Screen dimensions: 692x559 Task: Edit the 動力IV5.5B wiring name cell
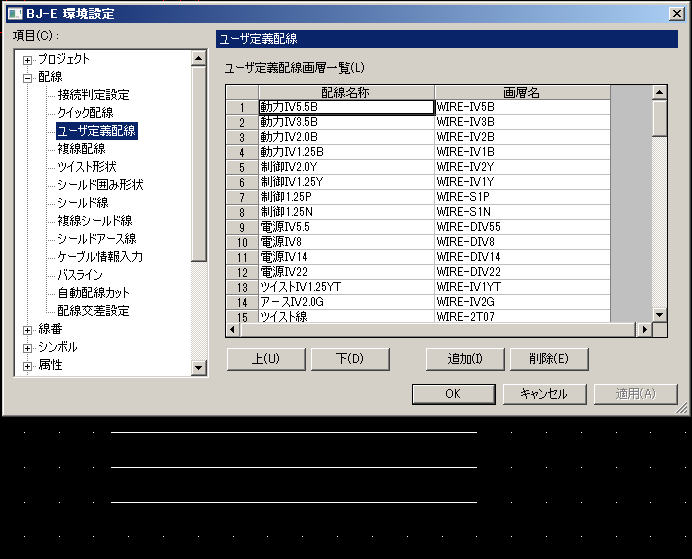tap(346, 107)
